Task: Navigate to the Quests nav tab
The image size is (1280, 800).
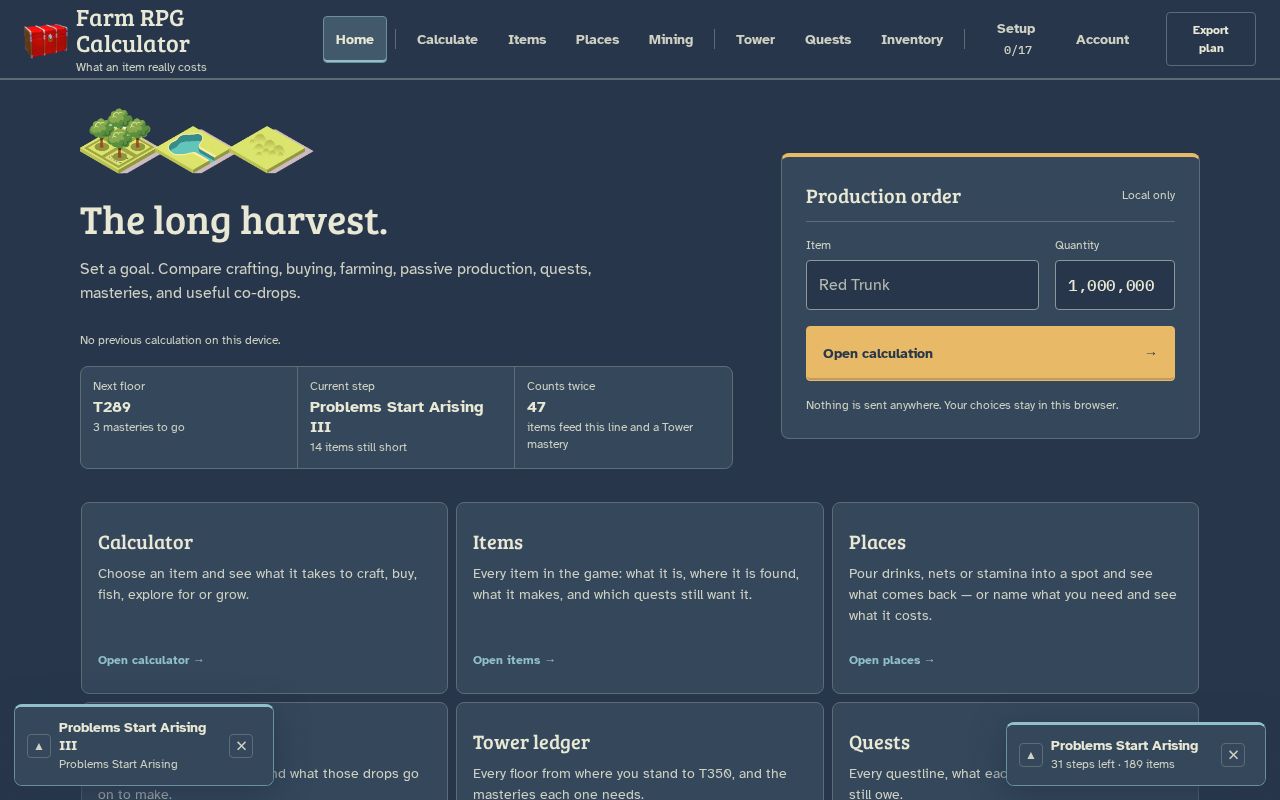Action: click(828, 40)
